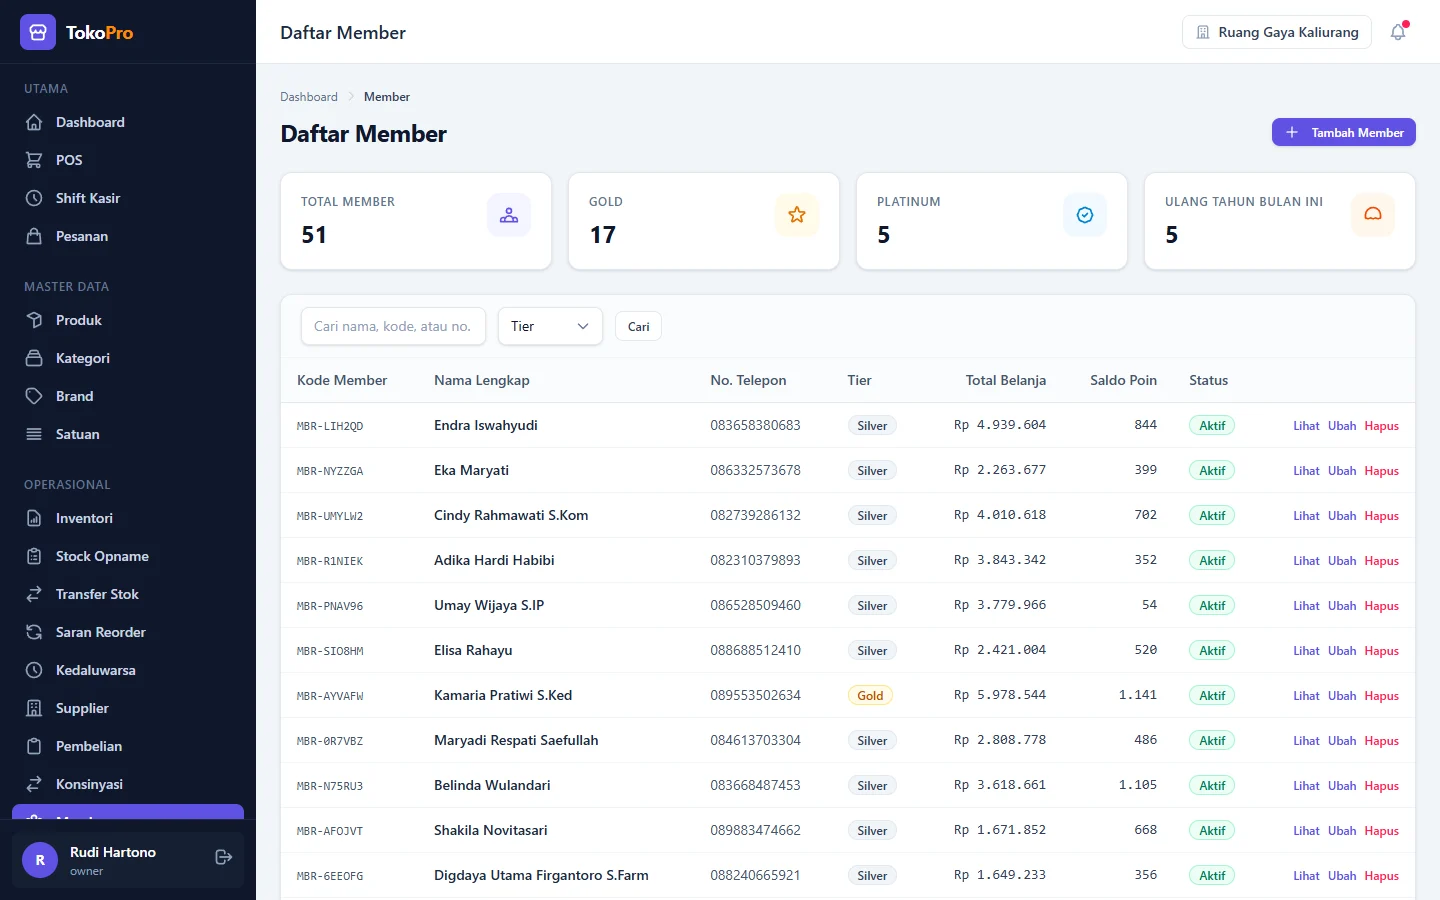Click Lihat for Endra Iswahyudi
This screenshot has height=900, width=1440.
[x=1306, y=426]
